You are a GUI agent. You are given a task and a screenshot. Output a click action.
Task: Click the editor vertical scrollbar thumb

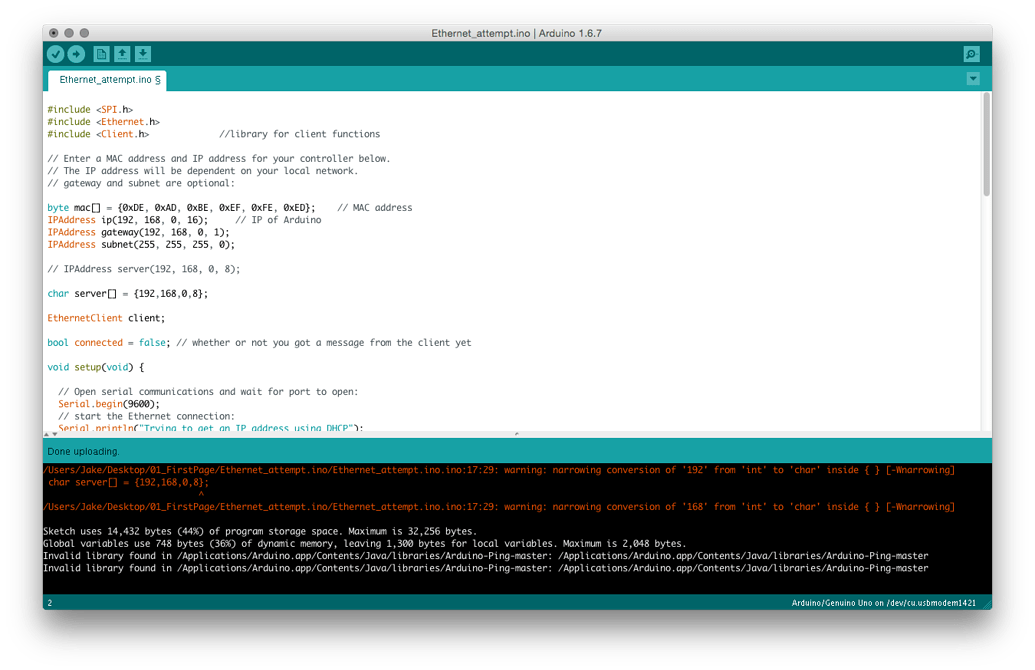[986, 144]
